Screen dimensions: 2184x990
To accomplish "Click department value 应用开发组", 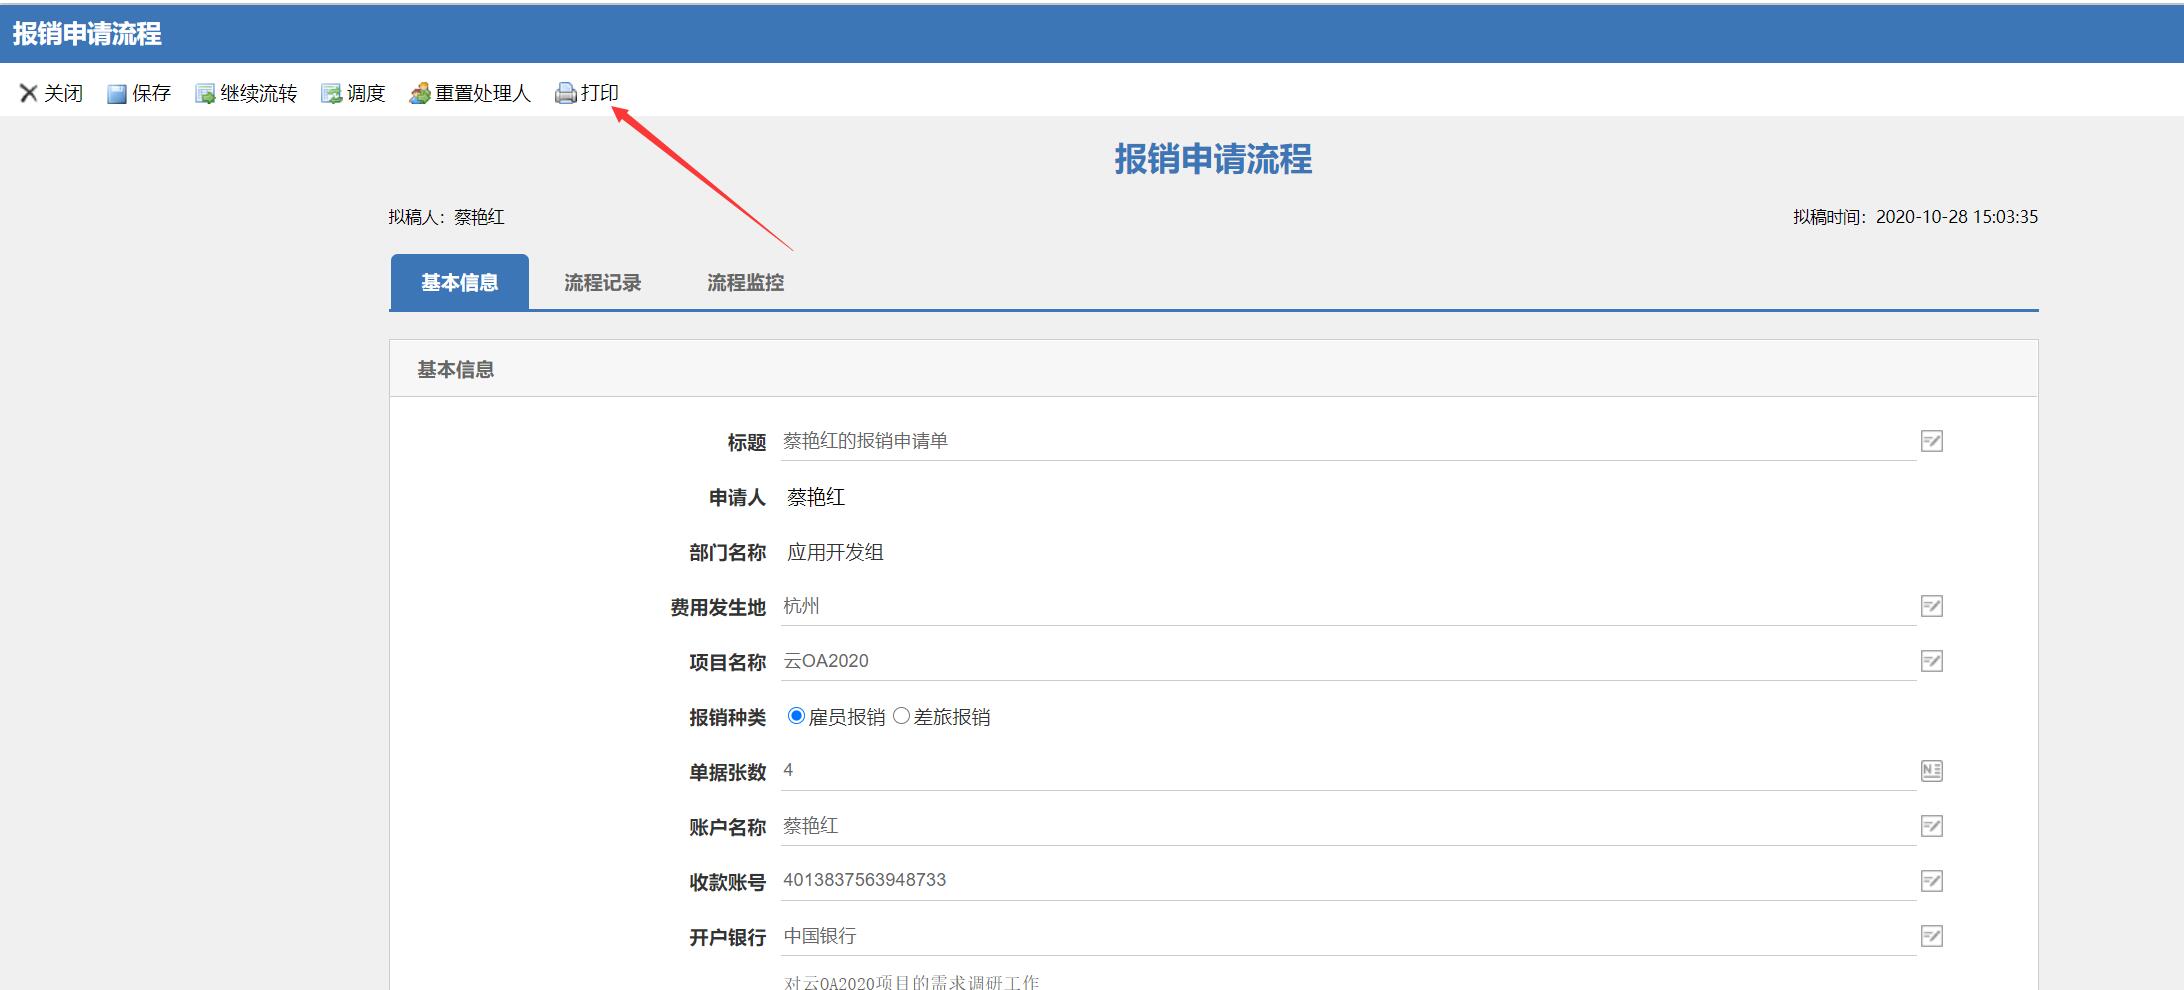I will click(x=835, y=552).
